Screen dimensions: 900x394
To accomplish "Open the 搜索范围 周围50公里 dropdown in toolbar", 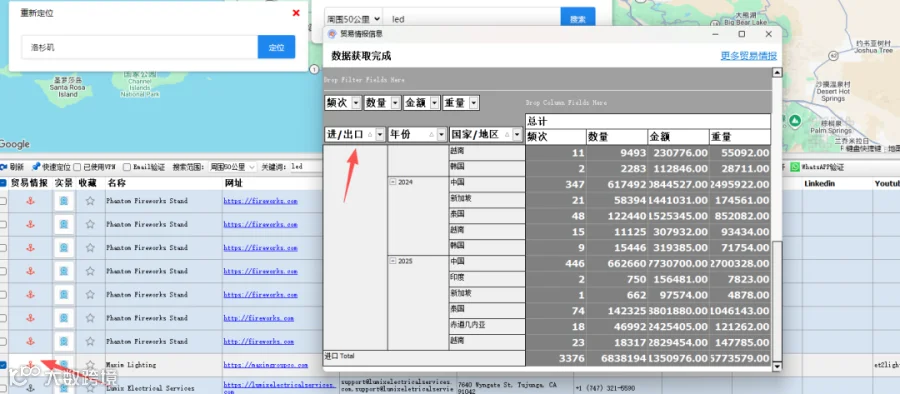I will click(232, 167).
